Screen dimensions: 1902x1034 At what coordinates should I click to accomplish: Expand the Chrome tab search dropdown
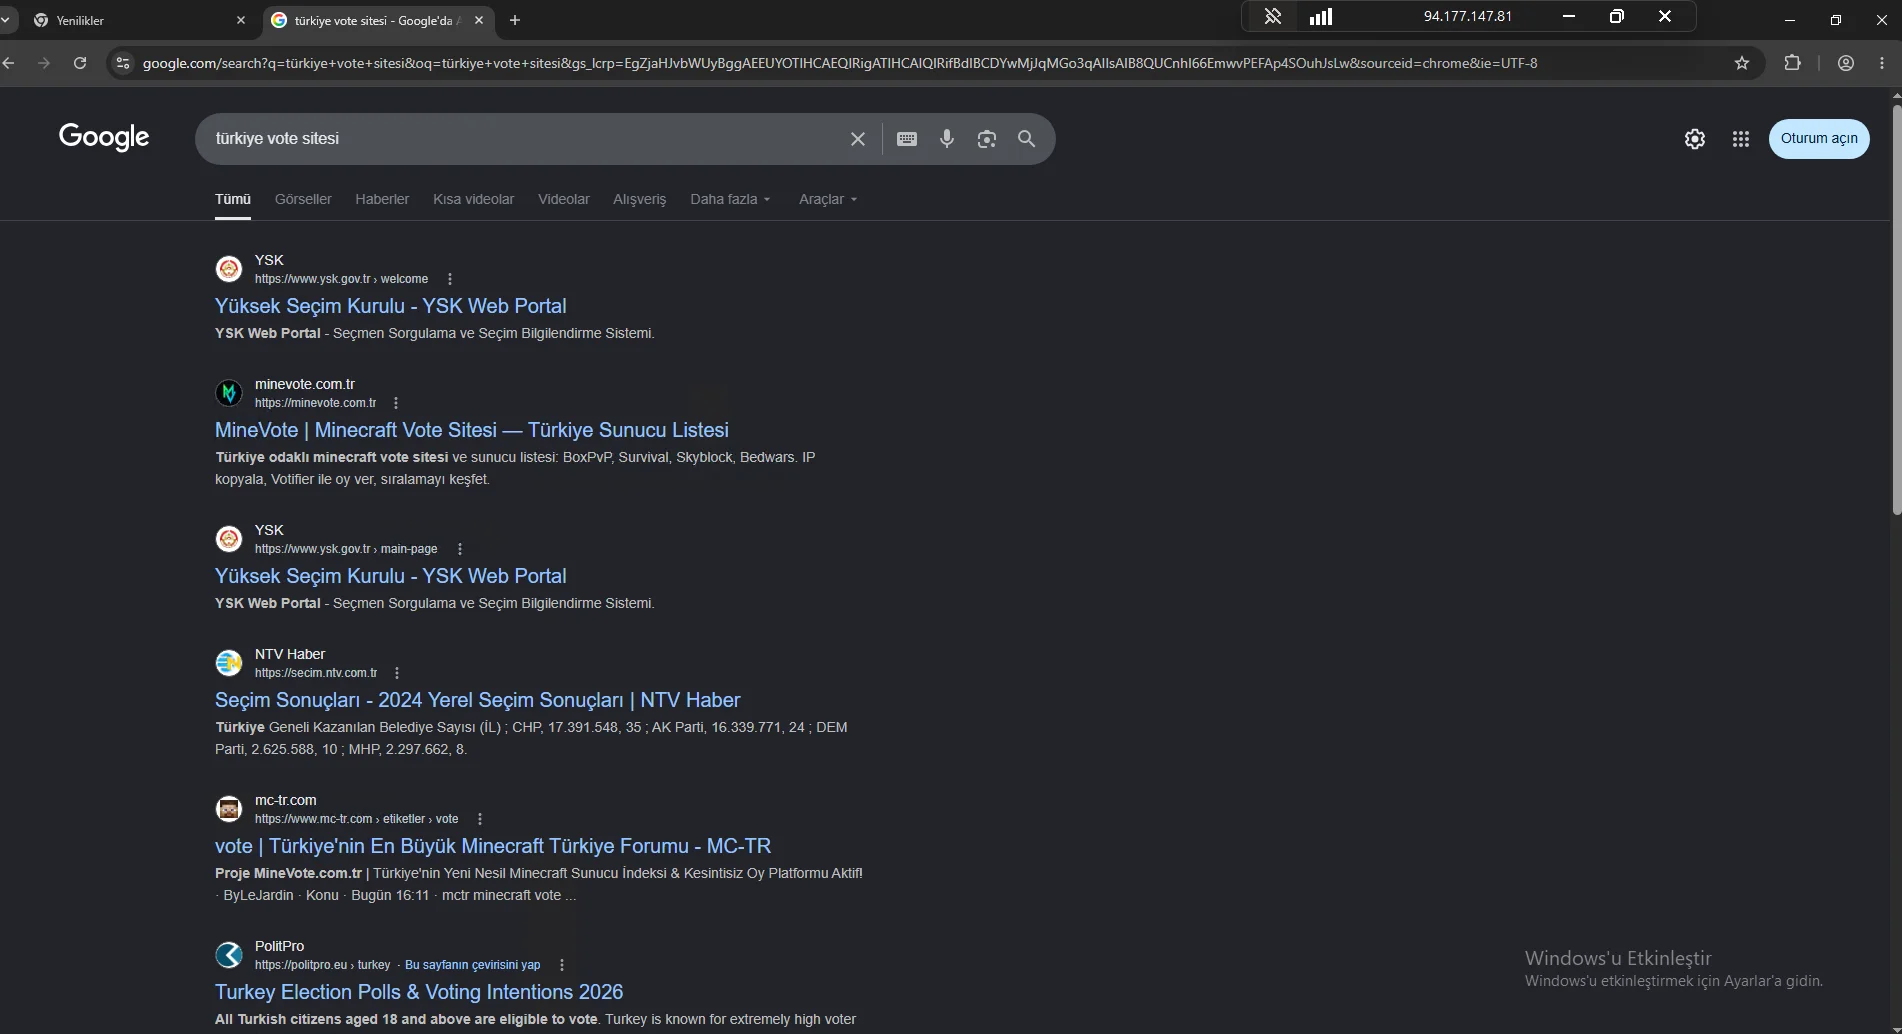pyautogui.click(x=6, y=20)
